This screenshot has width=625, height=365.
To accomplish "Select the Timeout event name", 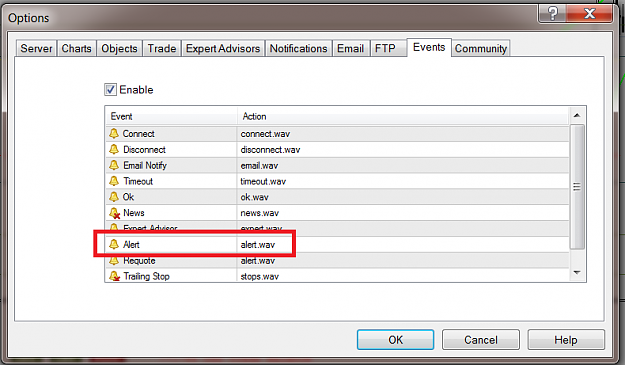I will point(138,181).
